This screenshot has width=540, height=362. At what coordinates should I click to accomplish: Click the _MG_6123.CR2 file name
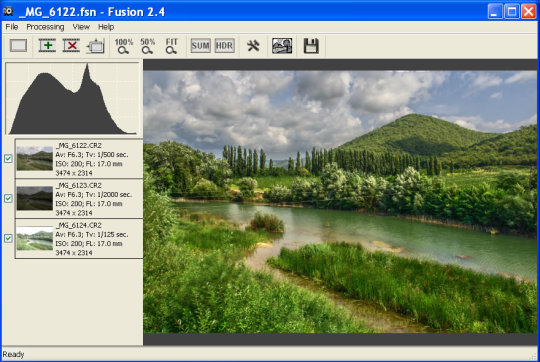coord(79,186)
